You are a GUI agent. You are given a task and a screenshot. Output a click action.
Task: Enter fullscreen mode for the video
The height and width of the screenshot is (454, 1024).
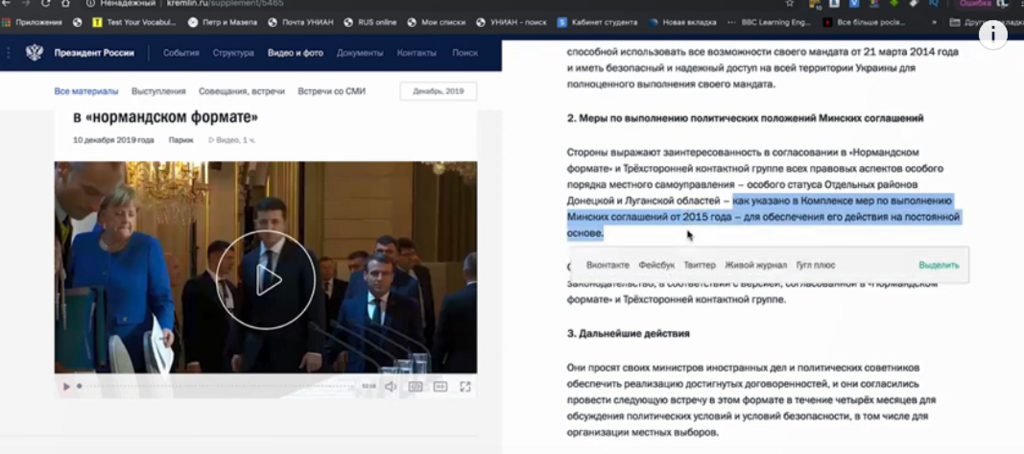[465, 387]
